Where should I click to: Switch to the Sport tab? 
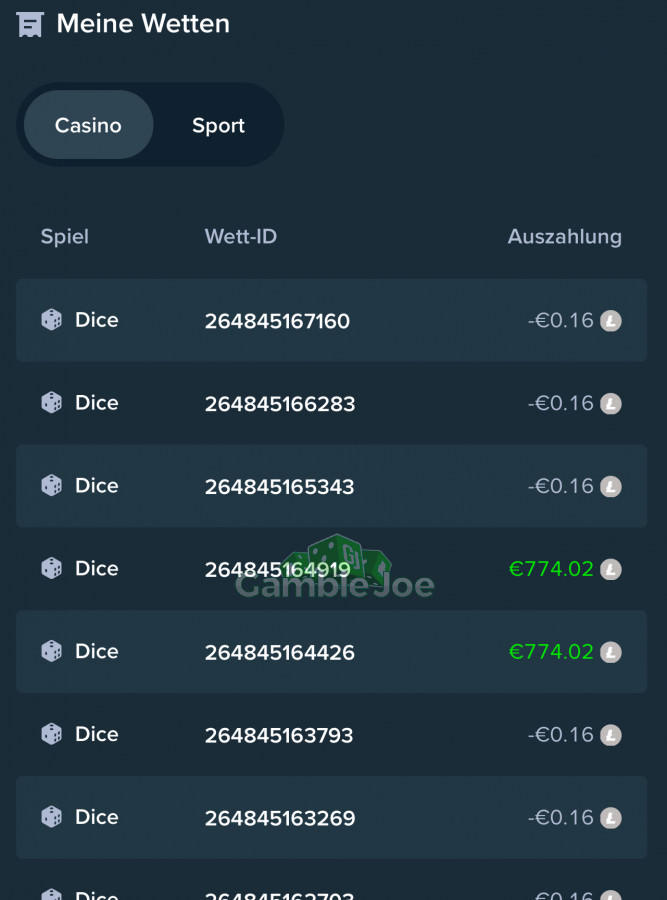tap(218, 125)
